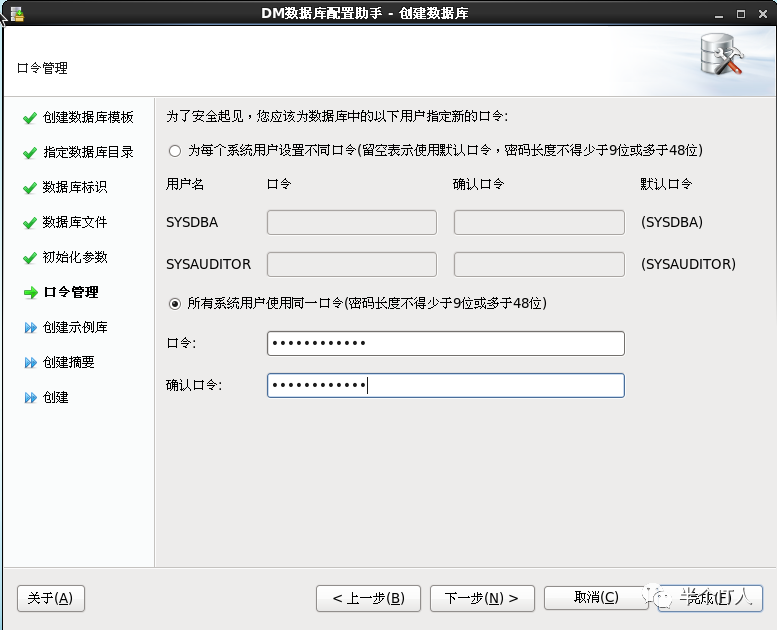777x630 pixels.
Task: Select 初始化参数 step in sidebar
Action: pyautogui.click(x=75, y=257)
